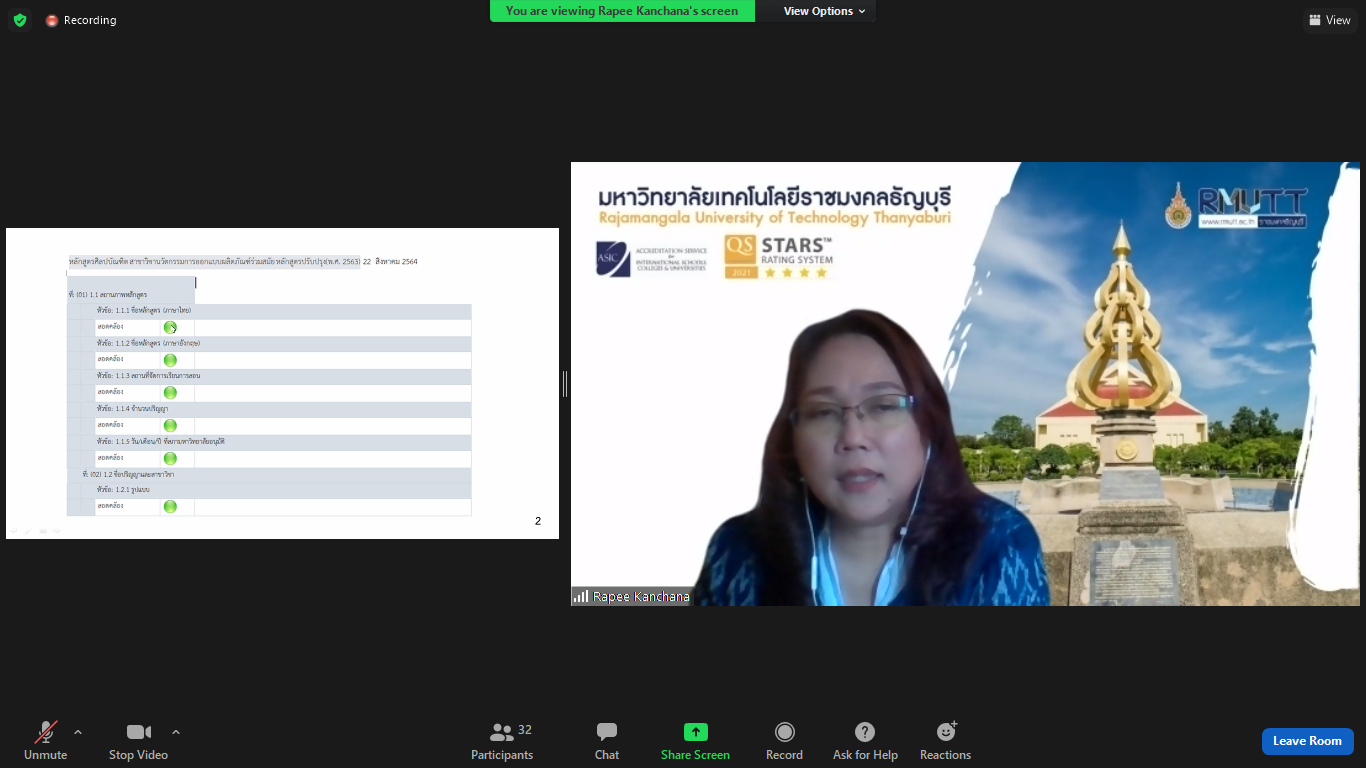Click the heading row '(02) 1.2'
The width and height of the screenshot is (1366, 768).
click(269, 475)
